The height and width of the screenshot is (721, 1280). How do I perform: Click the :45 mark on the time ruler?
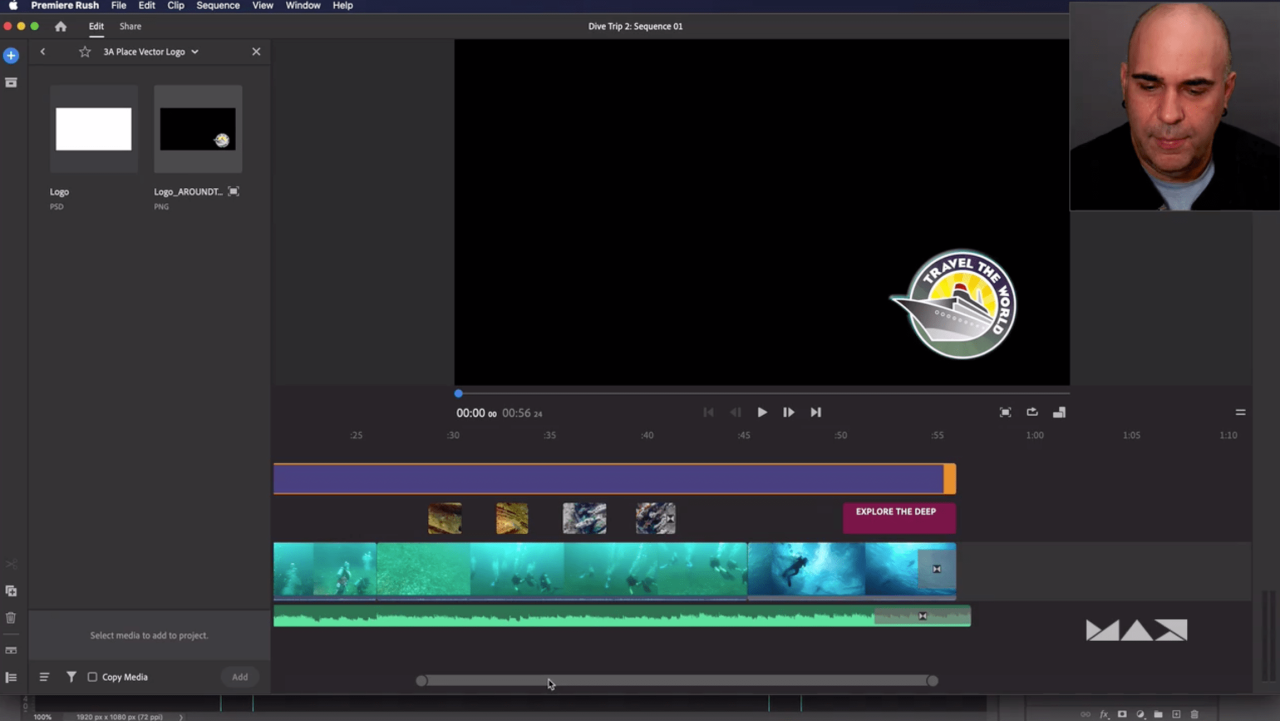pyautogui.click(x=744, y=435)
